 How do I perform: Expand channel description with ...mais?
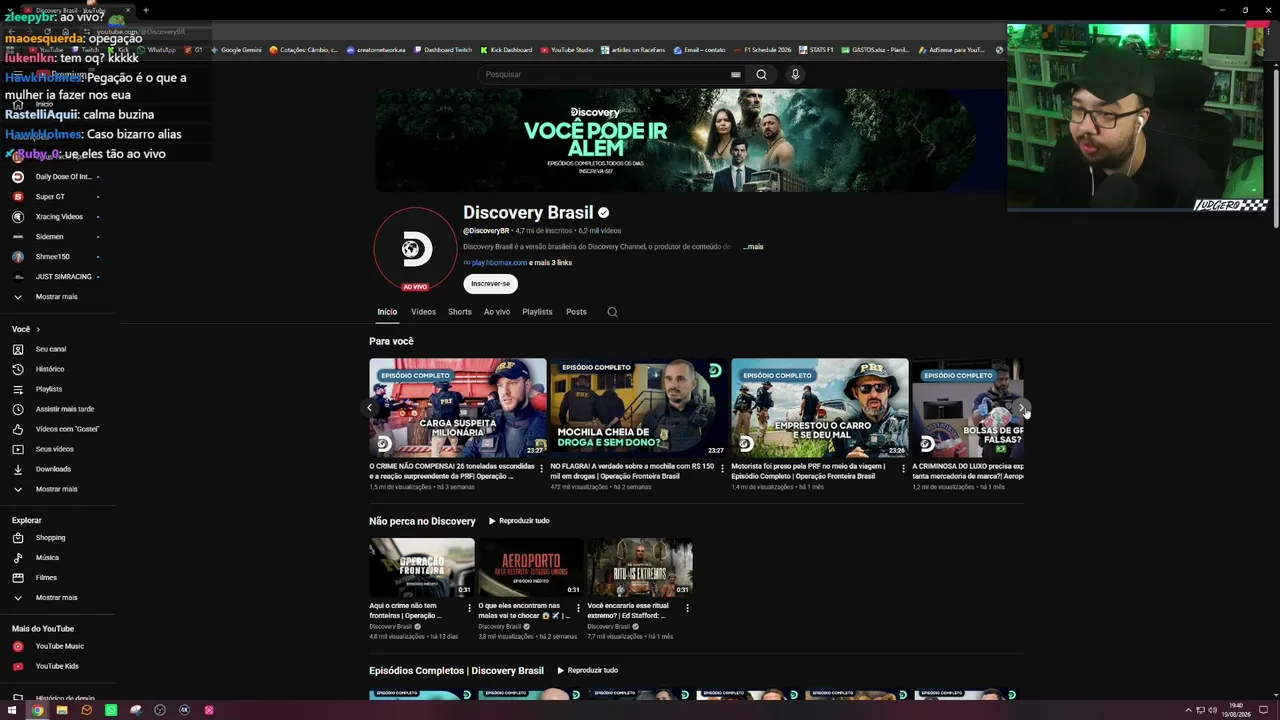coord(753,247)
